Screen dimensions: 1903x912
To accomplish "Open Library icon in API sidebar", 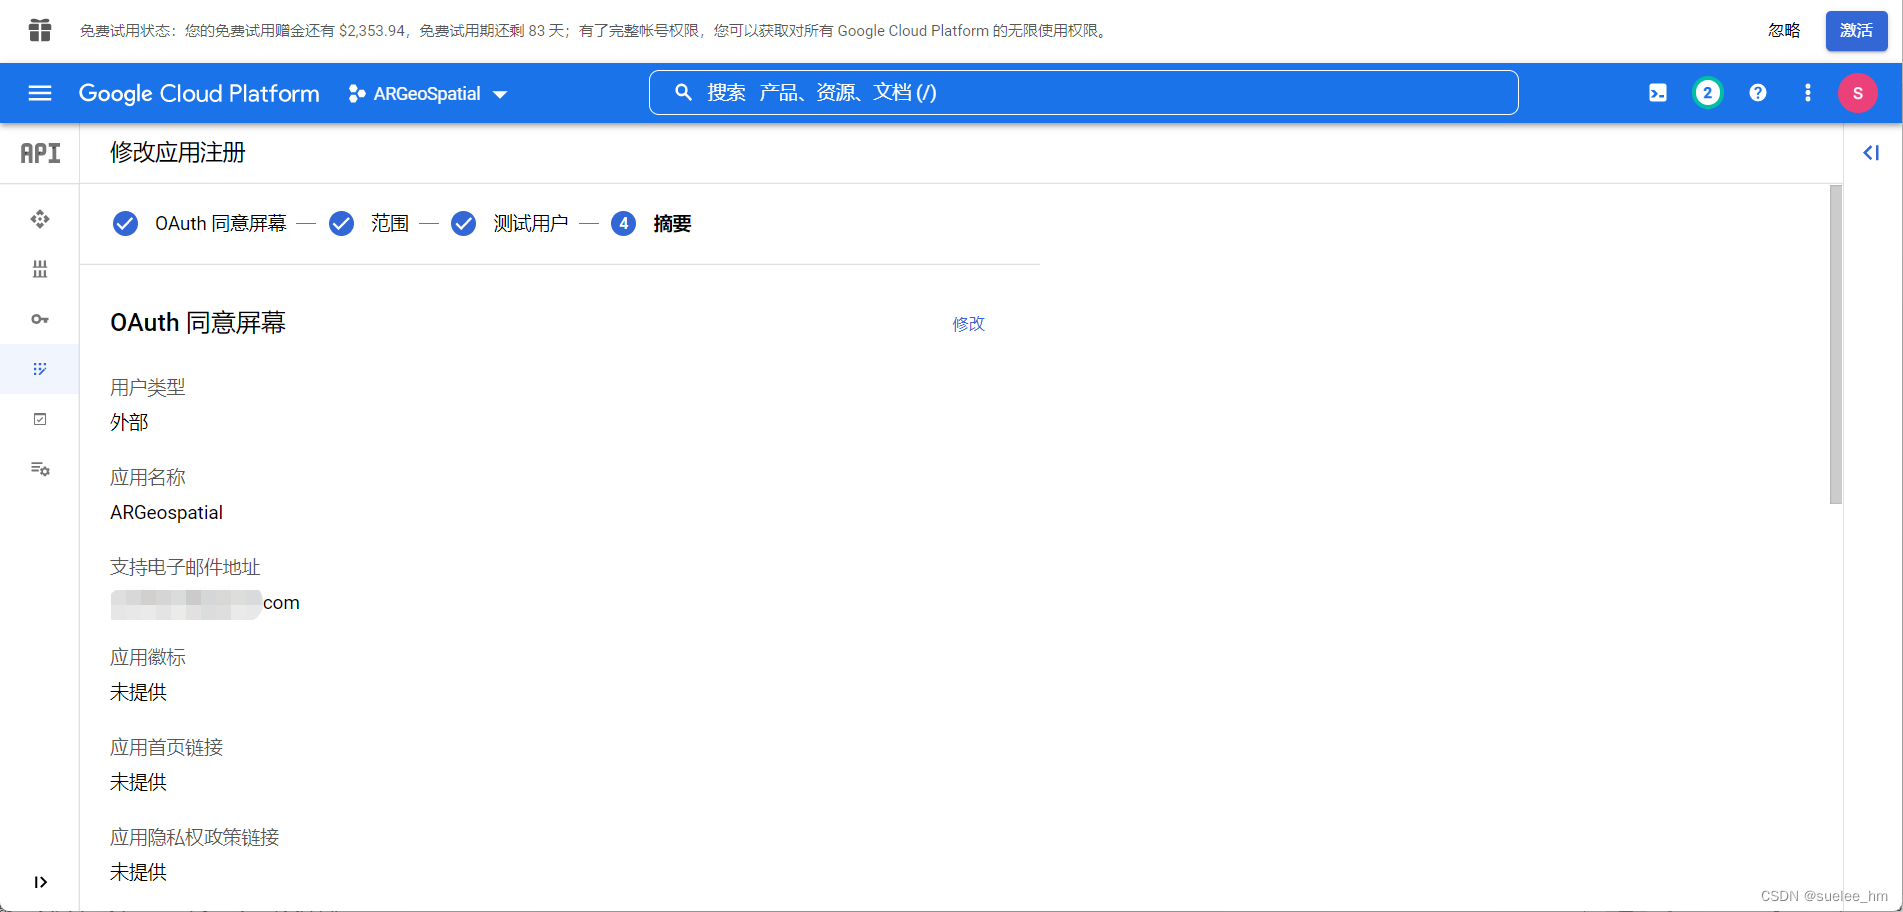I will tap(40, 269).
